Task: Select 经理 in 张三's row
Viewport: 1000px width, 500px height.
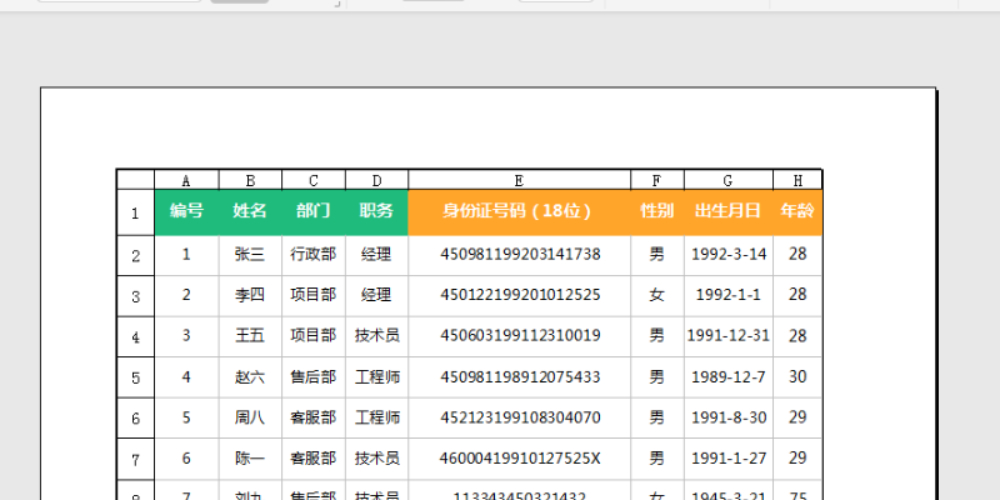Action: (x=376, y=255)
